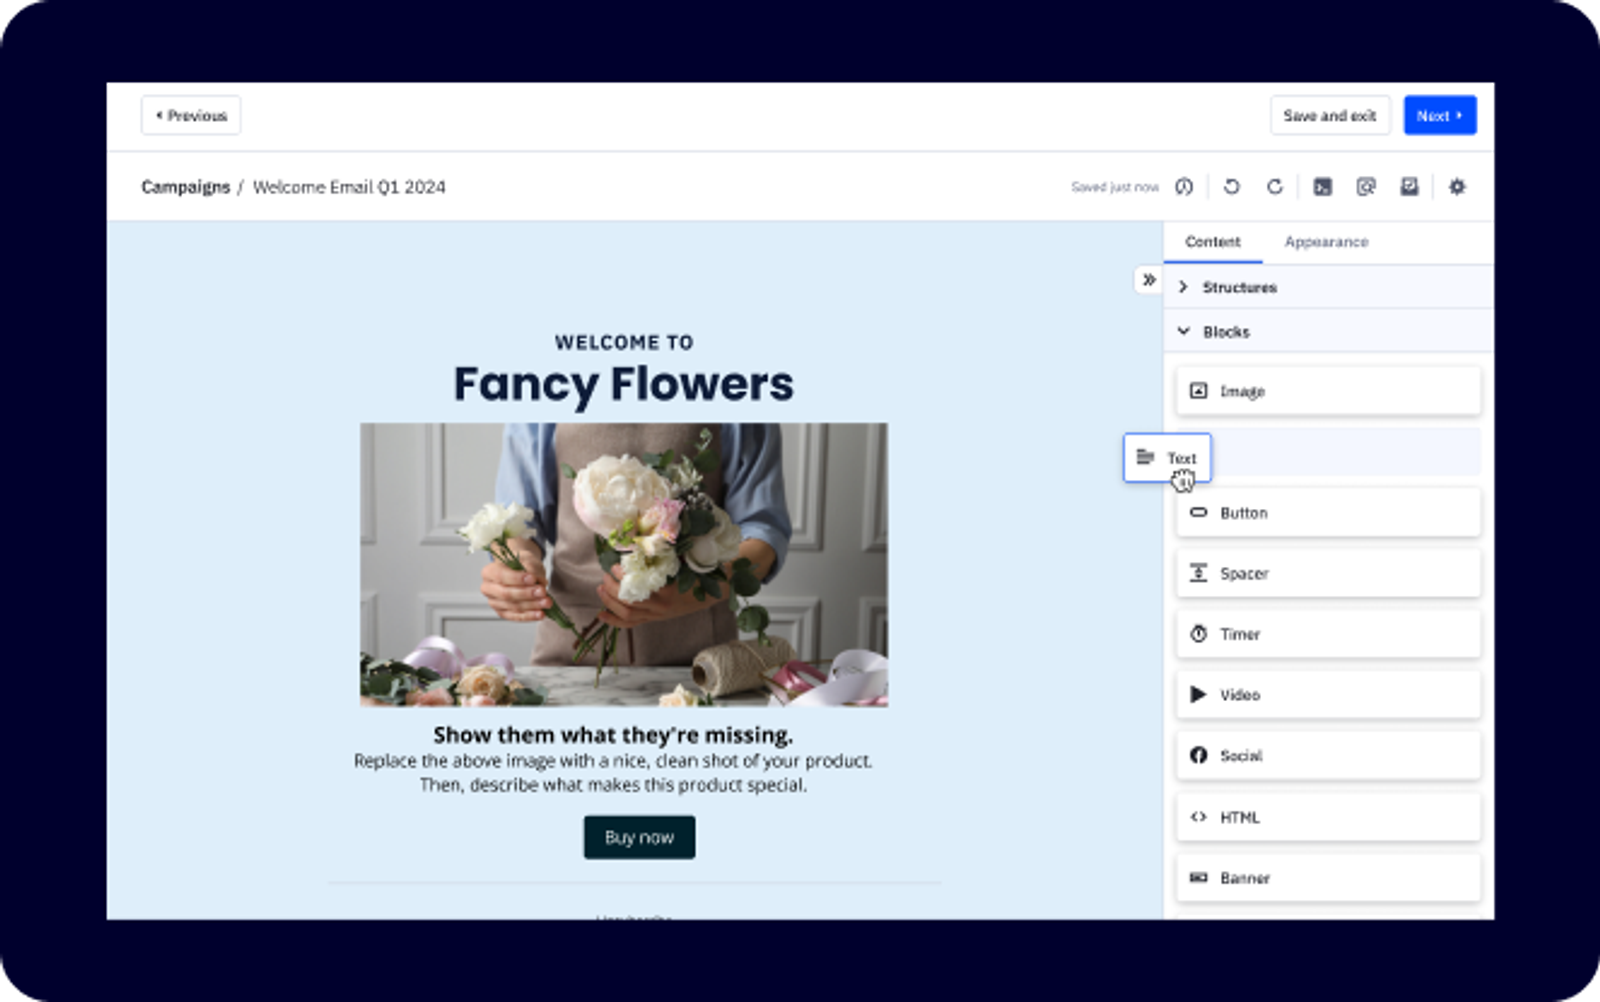Click the flower bouquet image in email

(623, 565)
